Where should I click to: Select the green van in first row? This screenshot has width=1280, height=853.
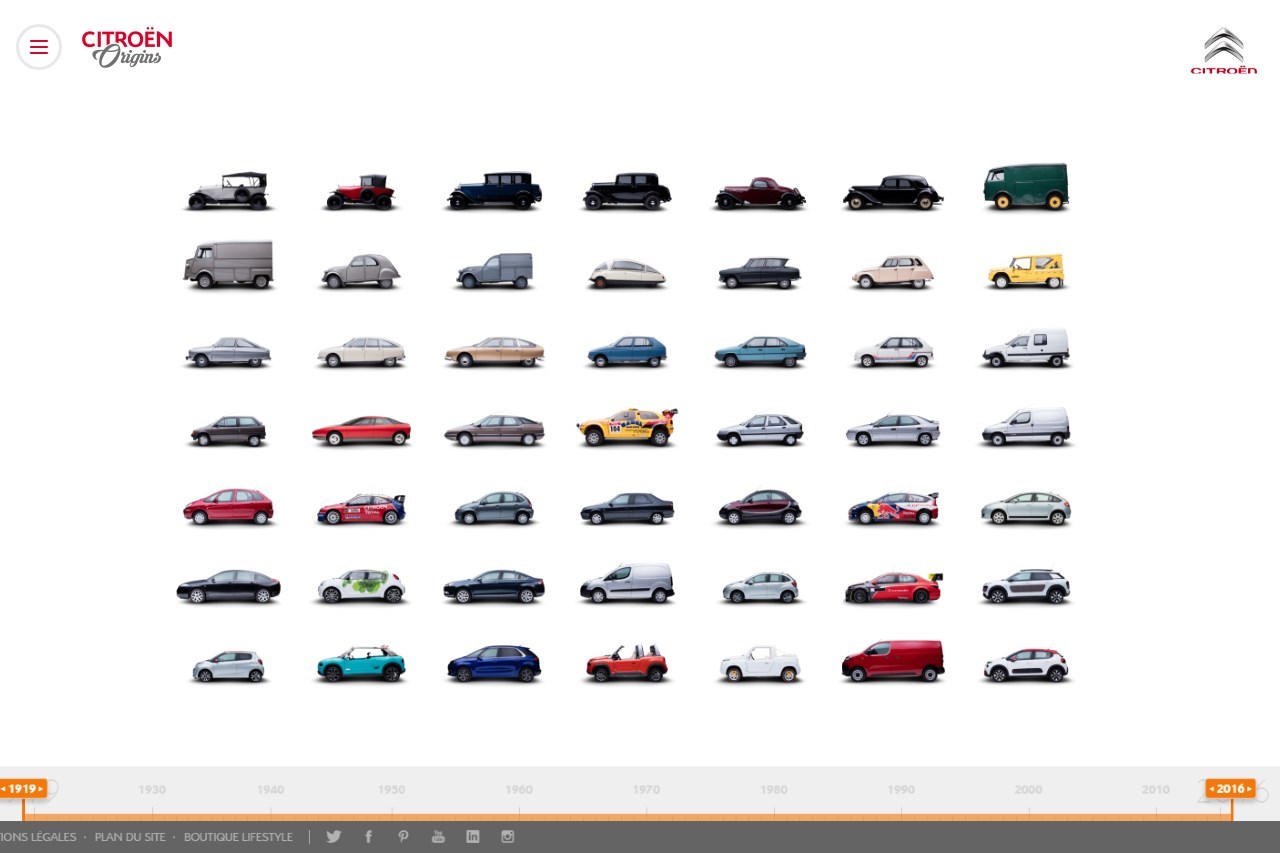pyautogui.click(x=1026, y=187)
